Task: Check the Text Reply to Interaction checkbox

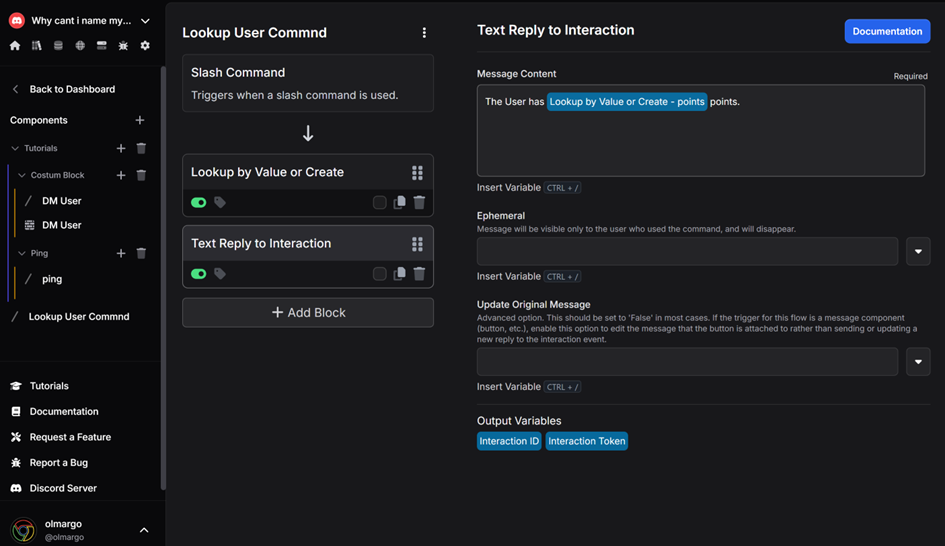Action: [x=379, y=274]
